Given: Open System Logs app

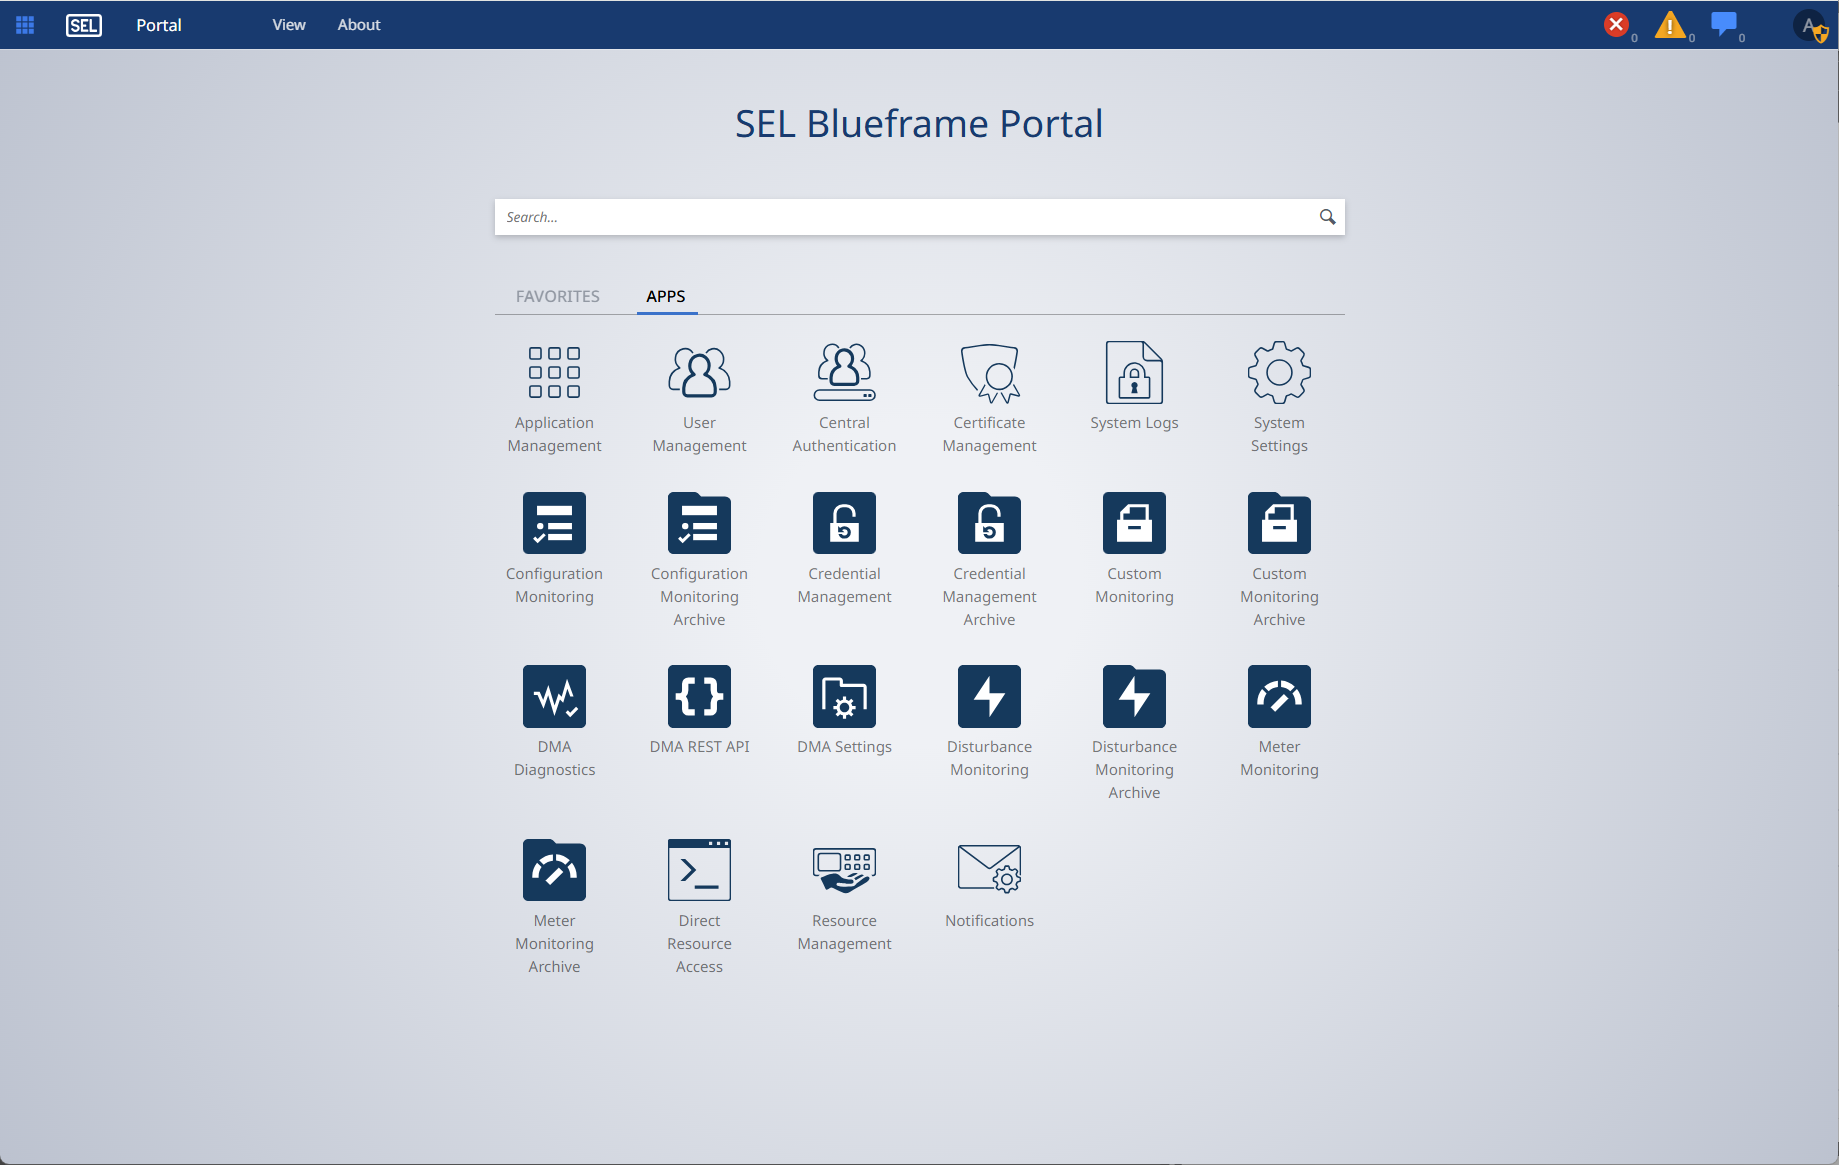Looking at the screenshot, I should point(1134,372).
